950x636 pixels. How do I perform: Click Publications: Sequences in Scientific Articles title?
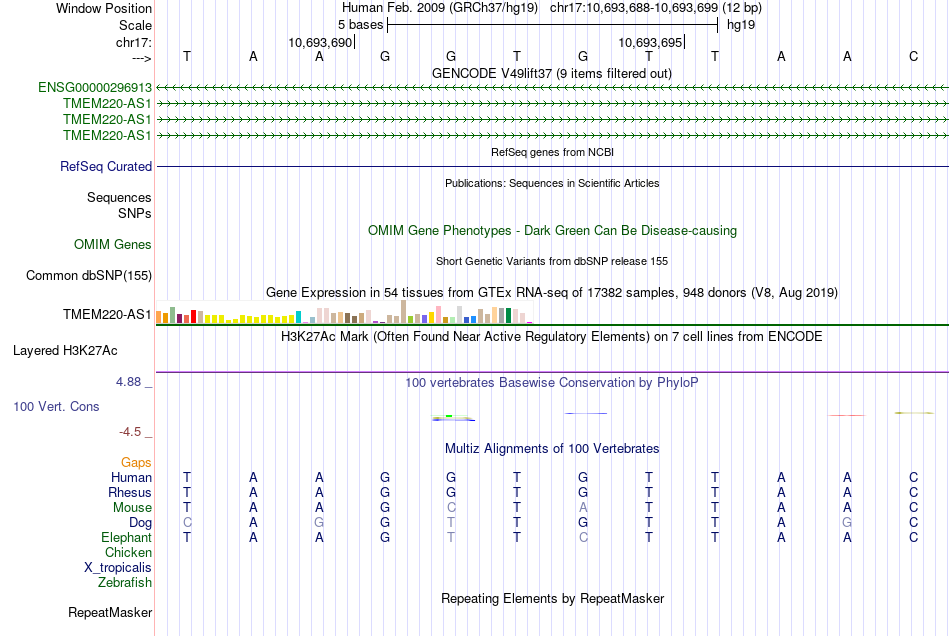(552, 184)
